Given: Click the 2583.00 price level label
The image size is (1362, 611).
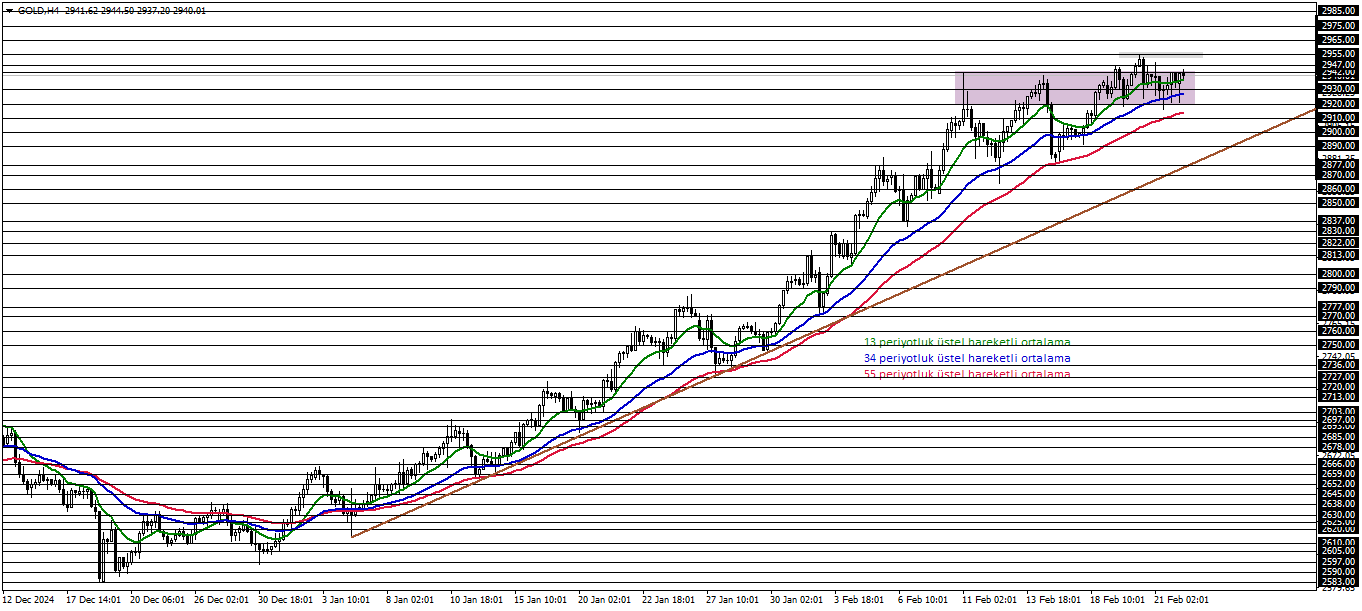Looking at the screenshot, I should (x=1339, y=581).
